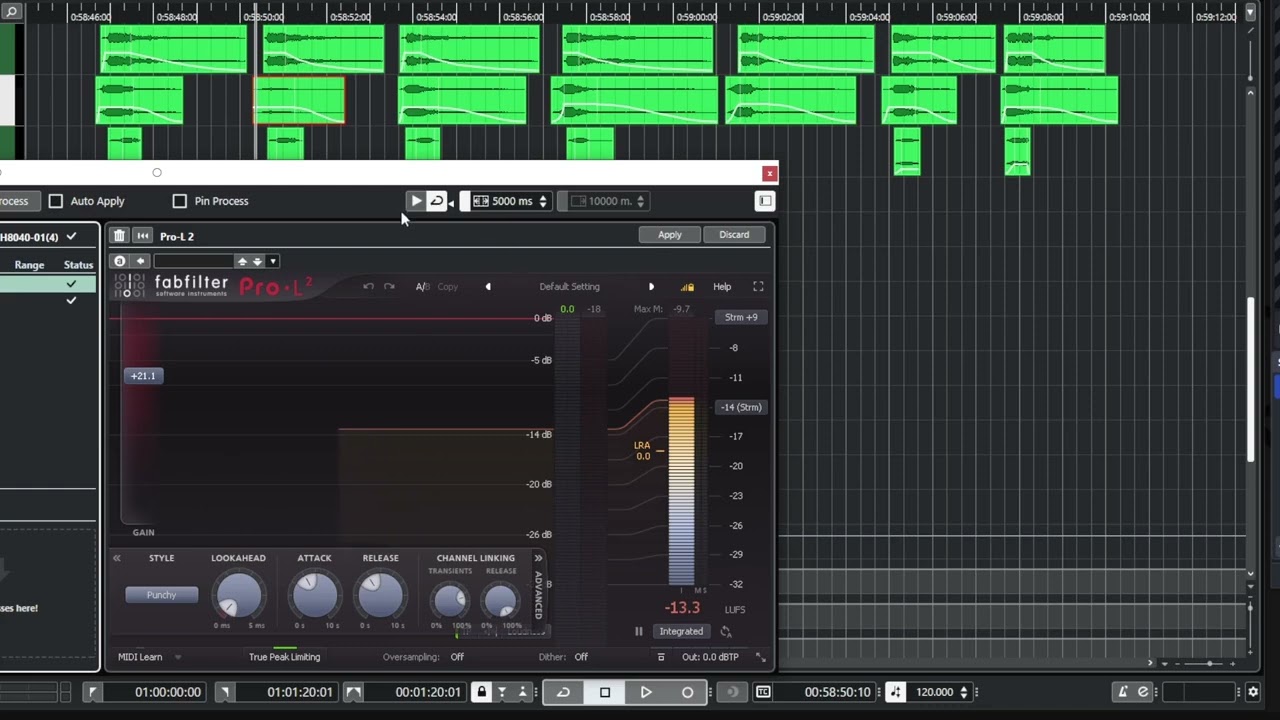1280x720 pixels.
Task: Click the timecode format icon
Action: point(763,692)
